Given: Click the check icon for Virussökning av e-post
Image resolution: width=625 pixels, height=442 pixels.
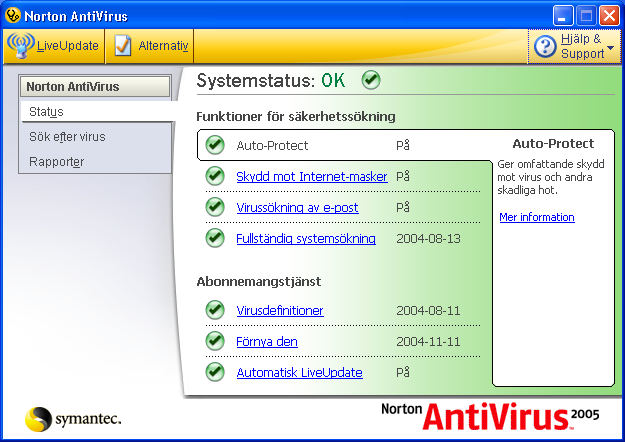Looking at the screenshot, I should tap(215, 207).
